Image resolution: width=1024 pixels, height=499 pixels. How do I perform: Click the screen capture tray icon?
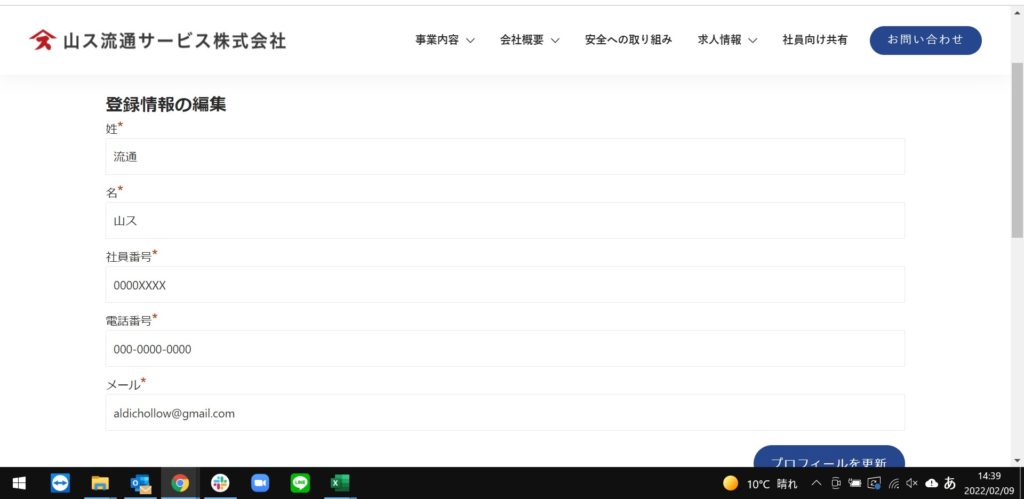tap(874, 483)
